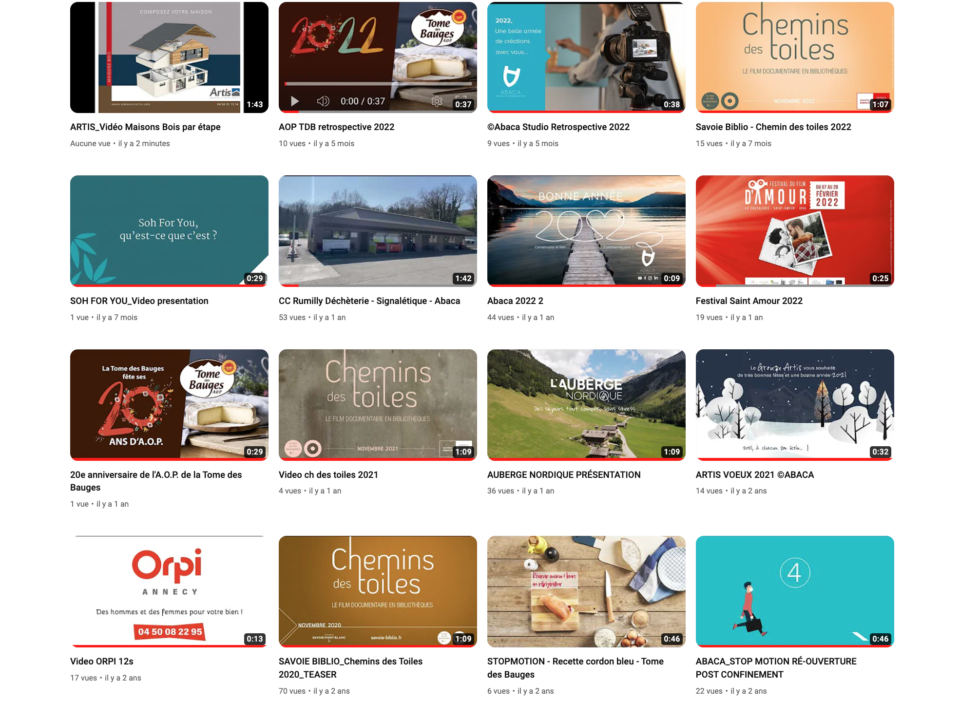The width and height of the screenshot is (960, 720).
Task: Open the Bonne Année 2022 lake thumbnail
Action: 586,231
